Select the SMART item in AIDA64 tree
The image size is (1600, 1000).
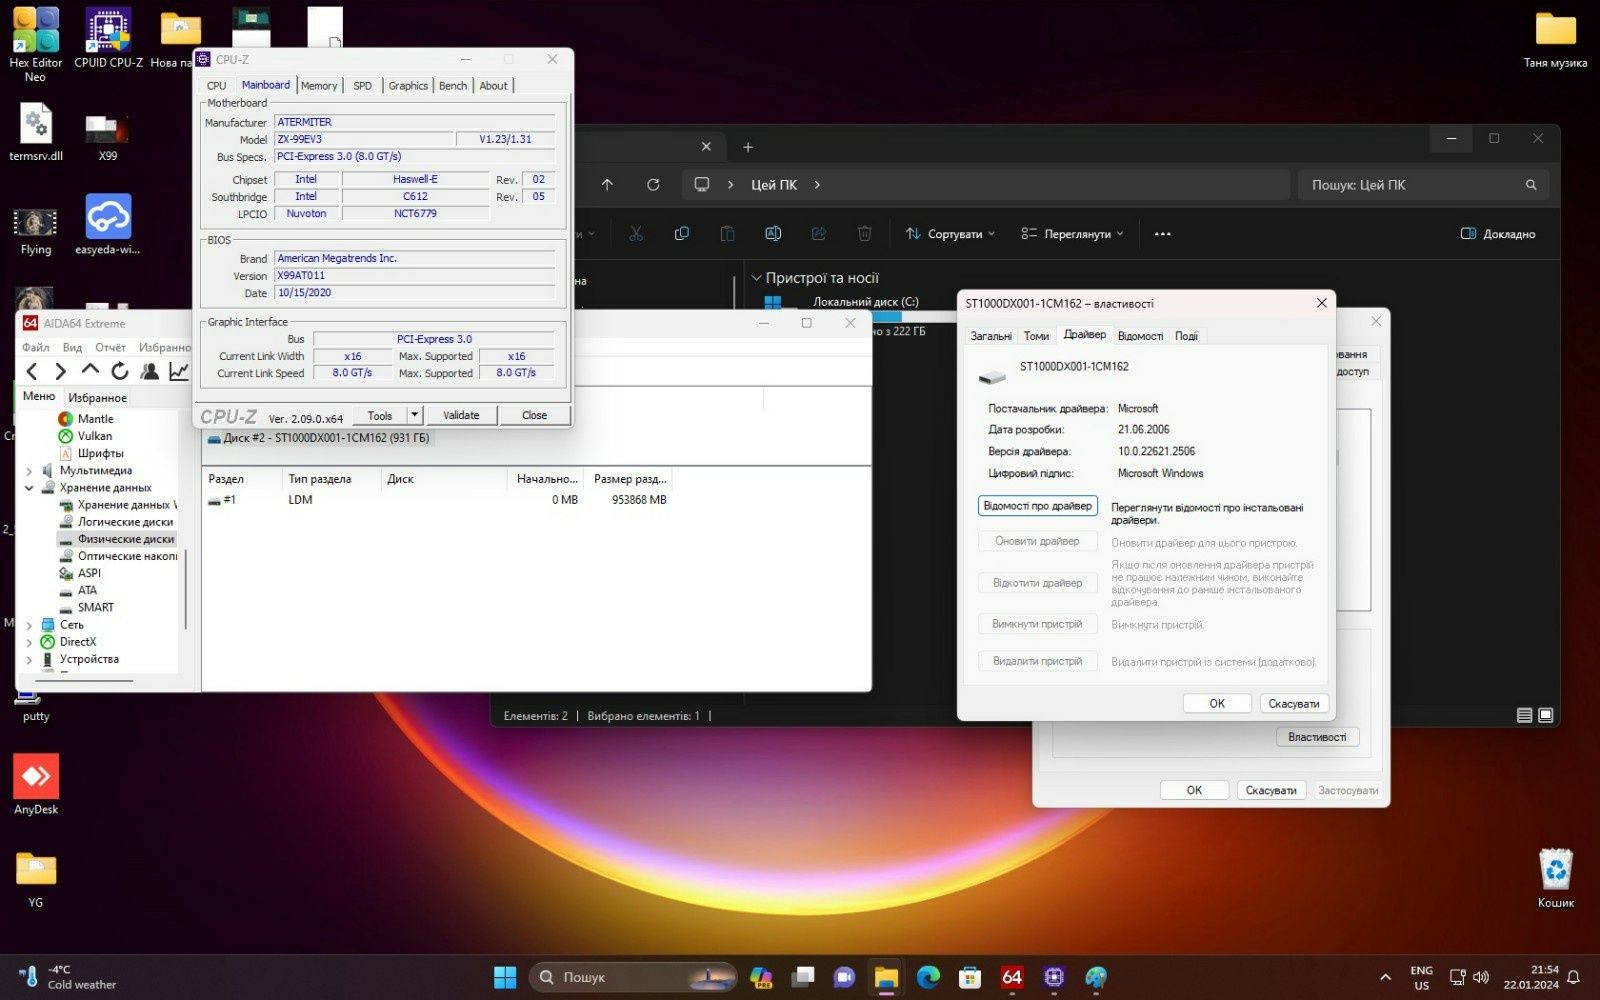point(96,607)
